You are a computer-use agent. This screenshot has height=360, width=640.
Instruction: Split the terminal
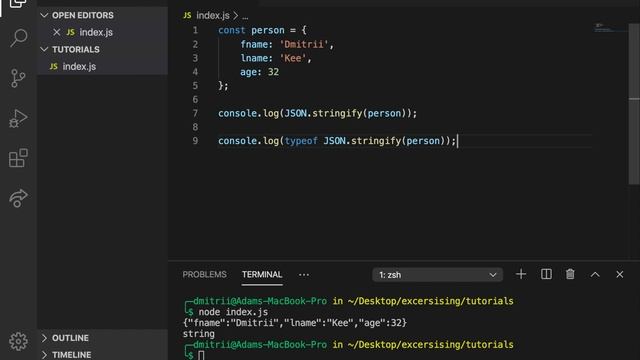(546, 274)
